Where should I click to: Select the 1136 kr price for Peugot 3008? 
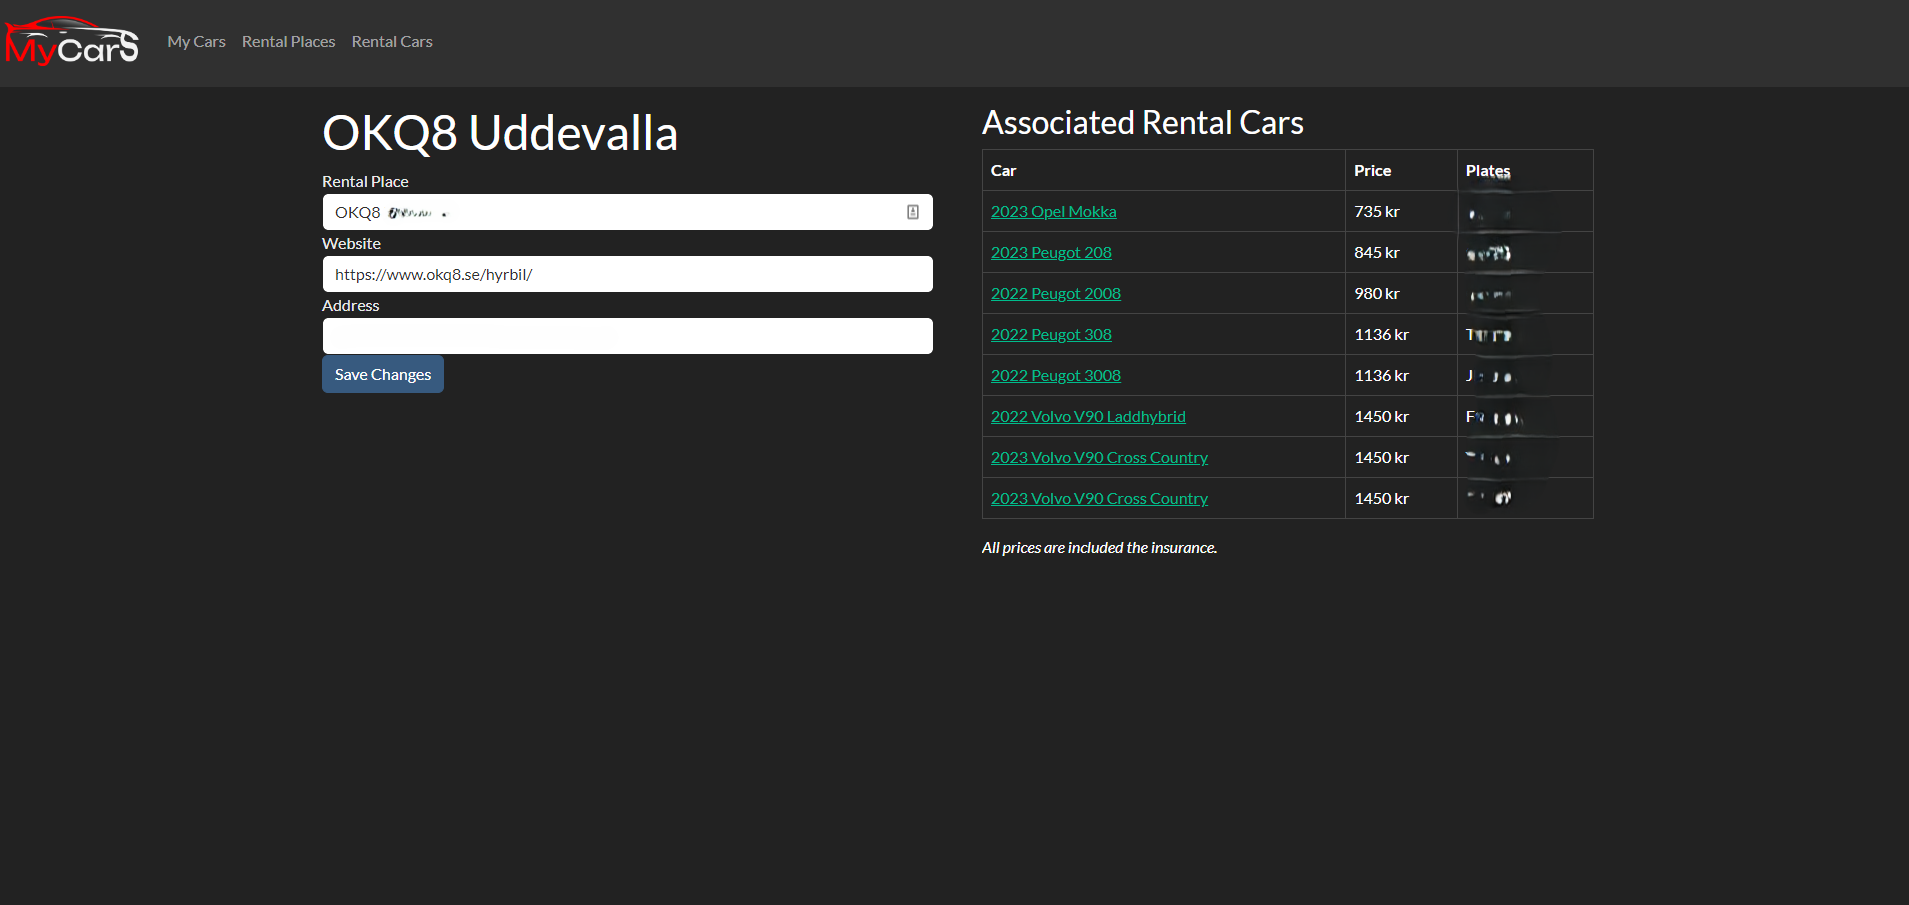tap(1401, 376)
